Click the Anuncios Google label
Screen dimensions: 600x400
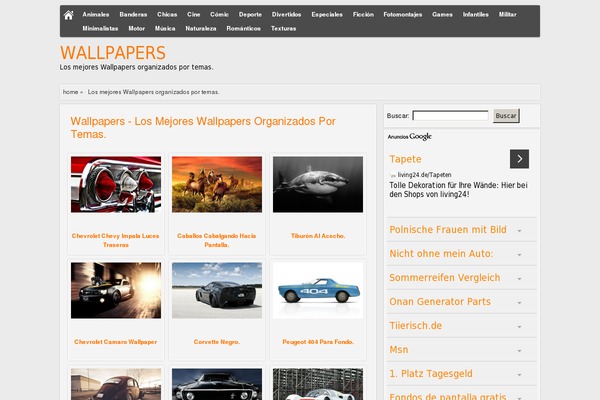[x=409, y=137]
